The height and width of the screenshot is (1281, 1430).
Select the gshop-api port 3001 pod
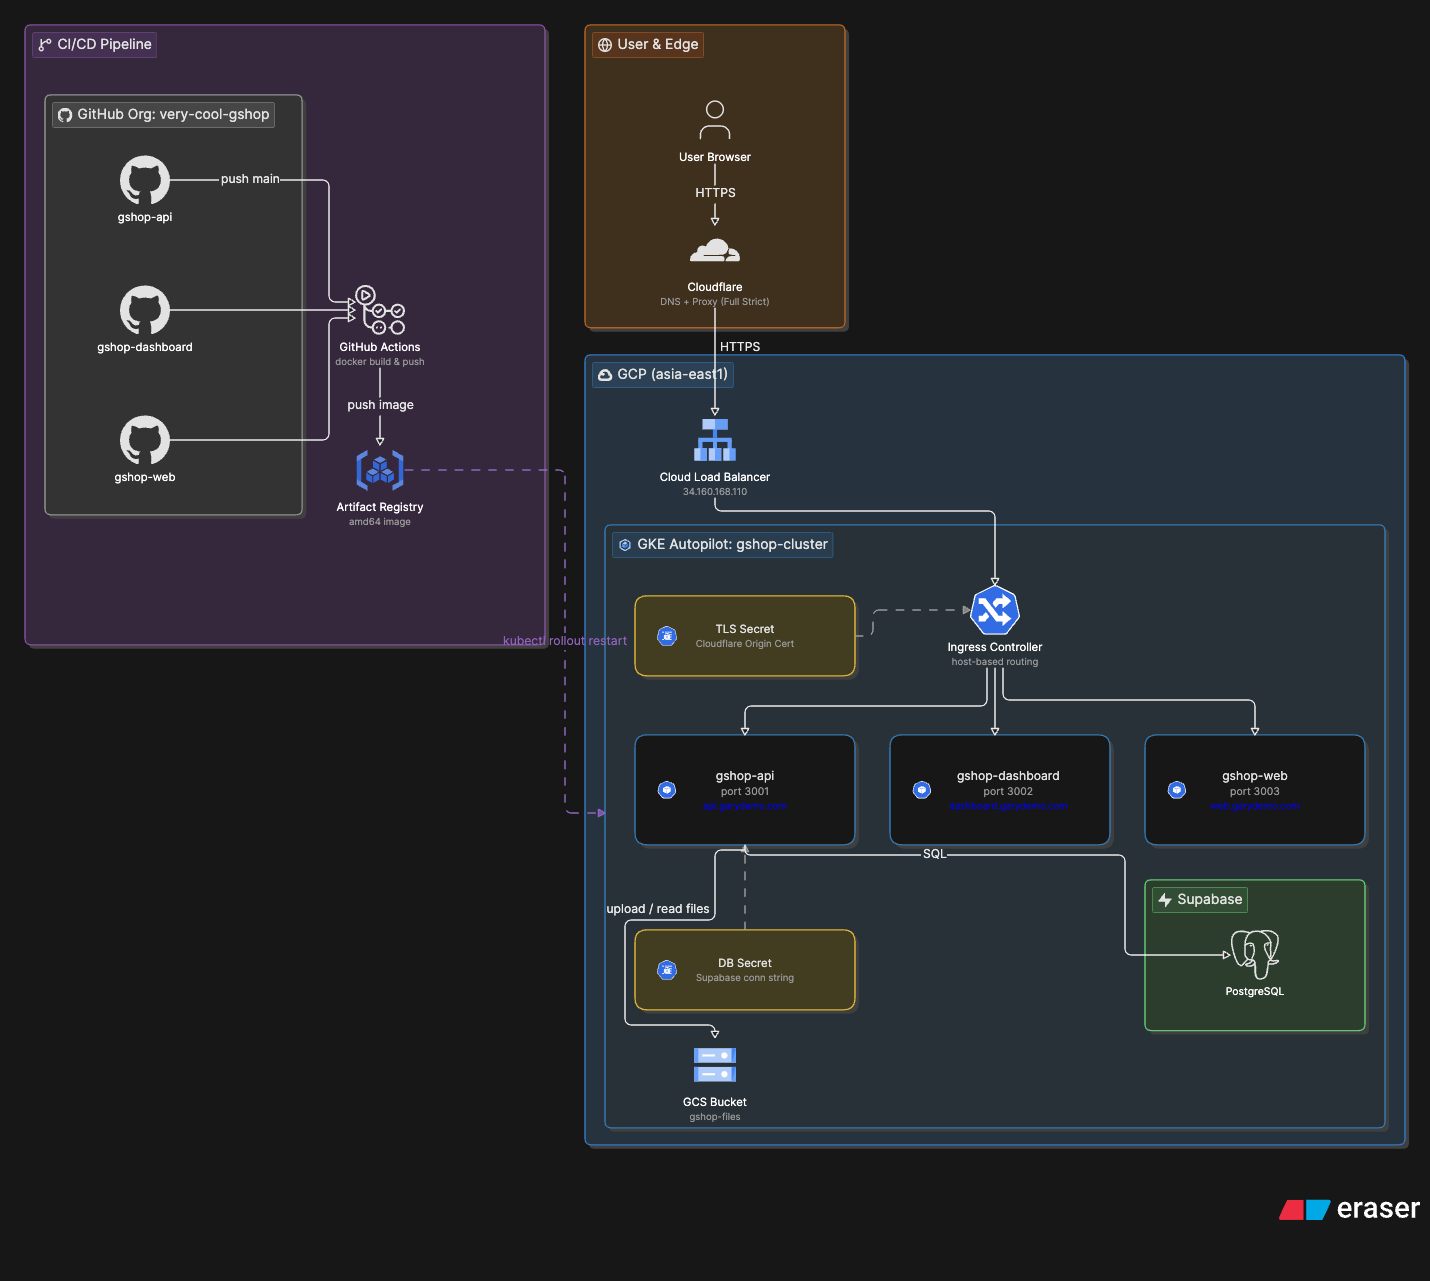coord(745,790)
